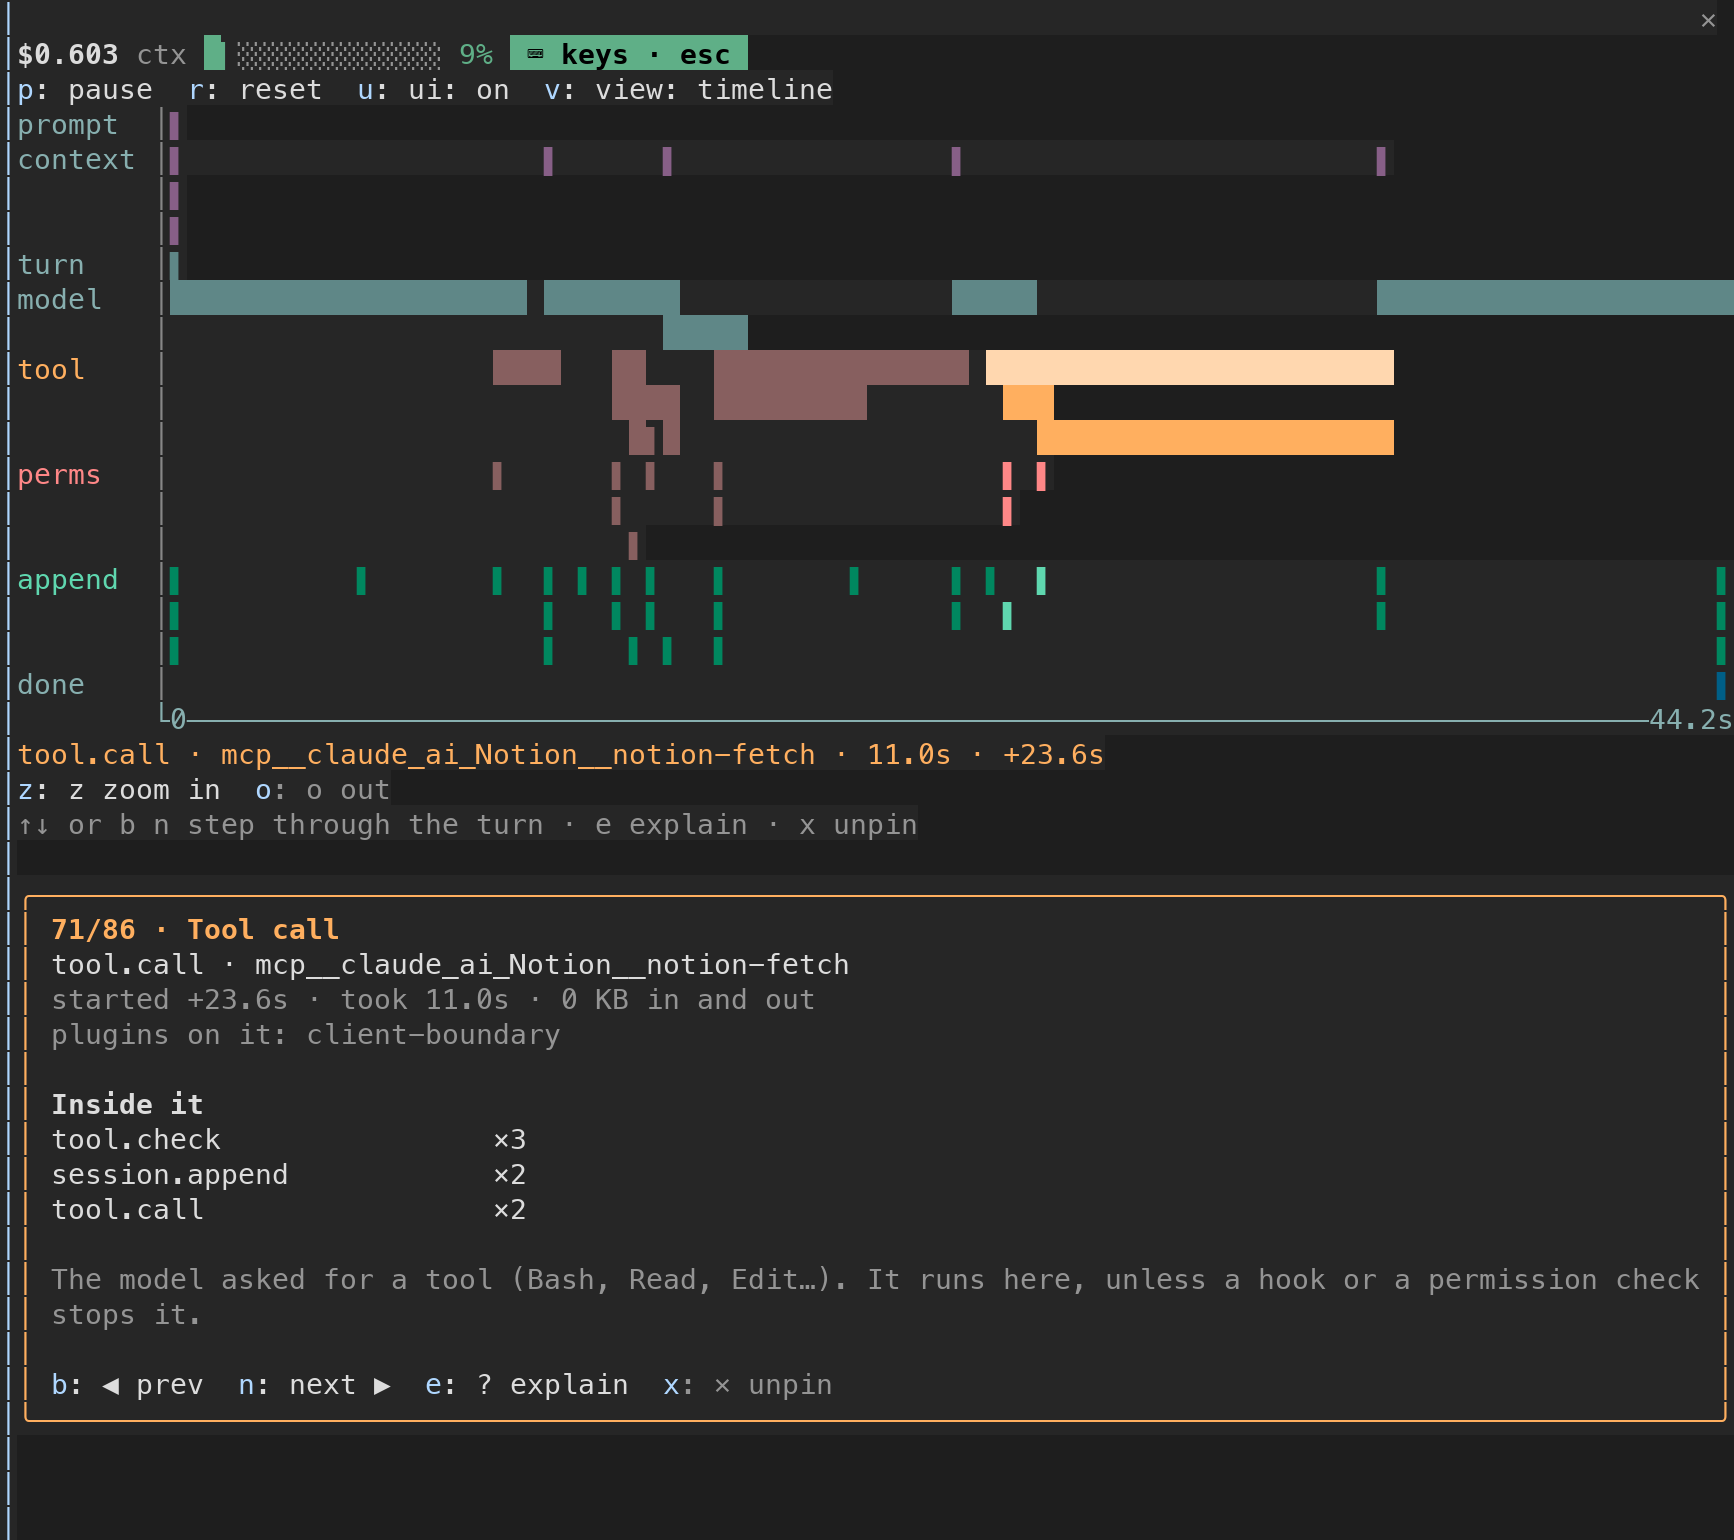Viewport: 1734px width, 1540px height.
Task: Click the small orange nested tool block
Action: click(1028, 402)
